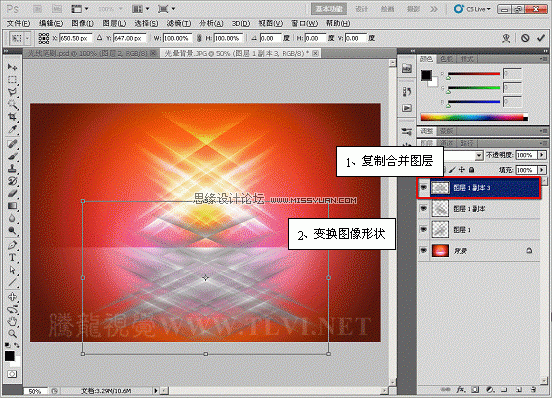
Task: Hide the 图层 1 layer
Action: [424, 230]
